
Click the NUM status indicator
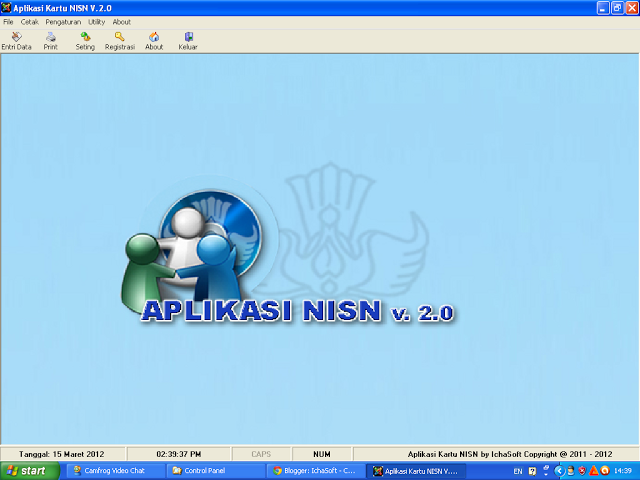tap(322, 454)
